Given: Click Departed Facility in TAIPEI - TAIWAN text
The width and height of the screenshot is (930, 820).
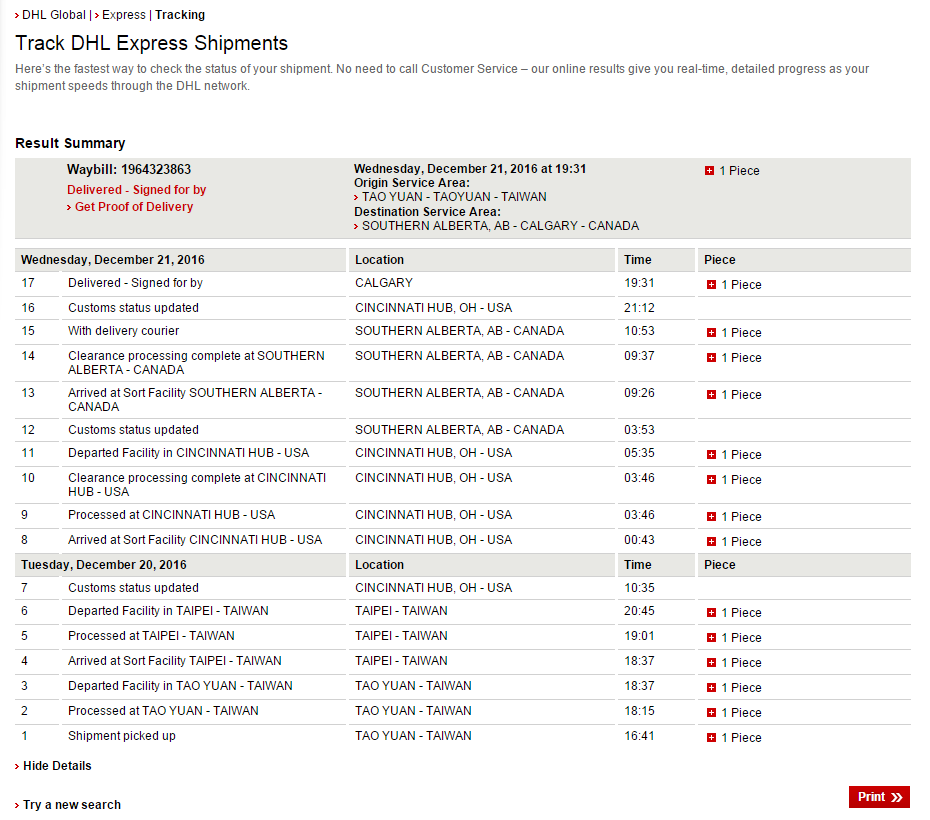Looking at the screenshot, I should pos(168,611).
